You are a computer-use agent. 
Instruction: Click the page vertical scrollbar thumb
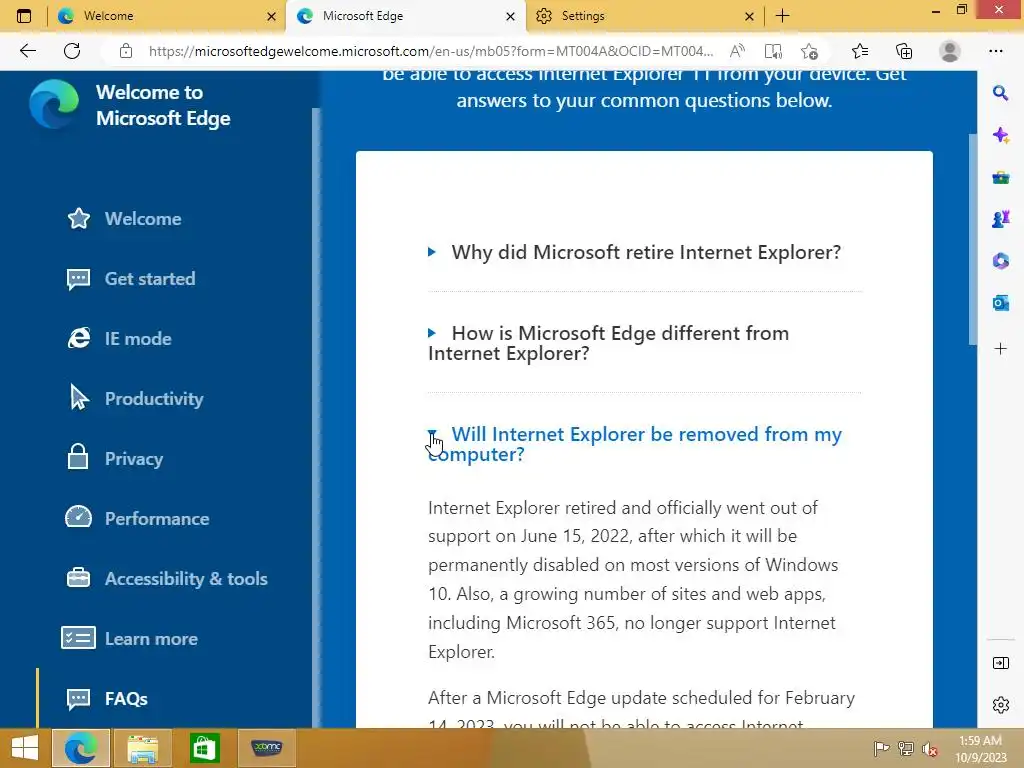972,238
